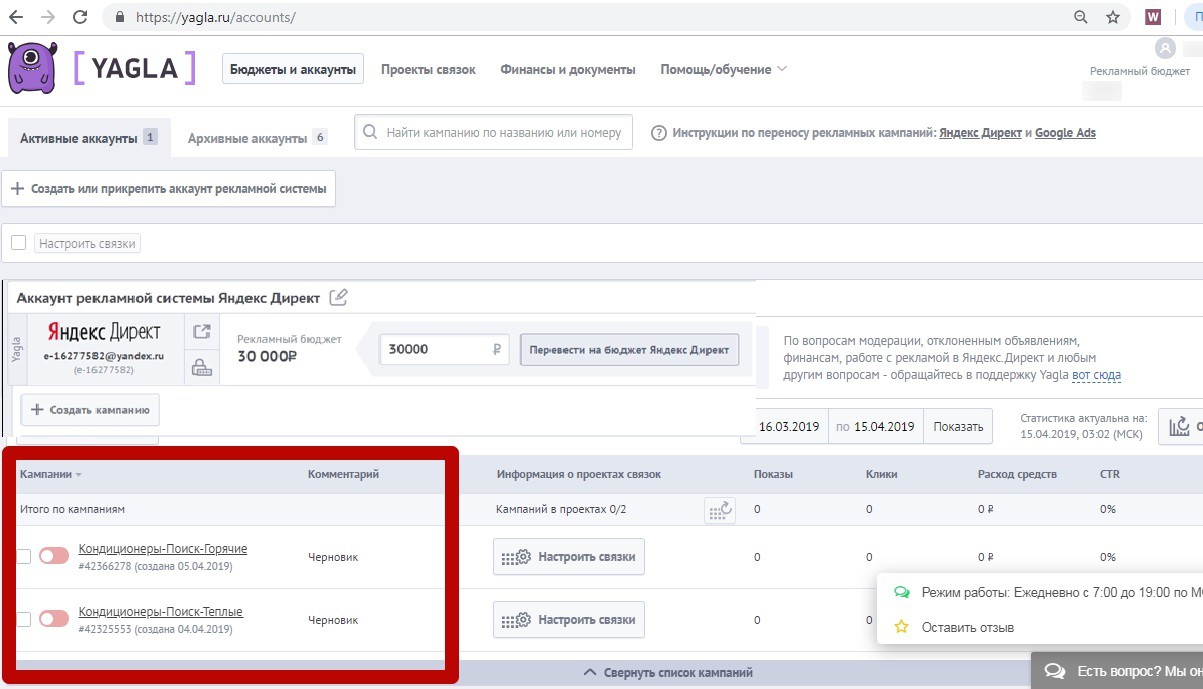Go forward in the browser

pos(48,17)
